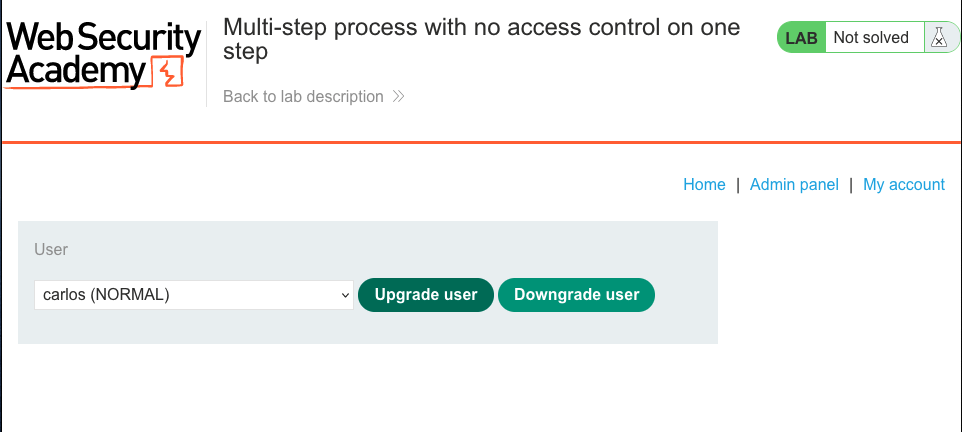Expand the user select arrow
The image size is (962, 432).
click(x=344, y=295)
